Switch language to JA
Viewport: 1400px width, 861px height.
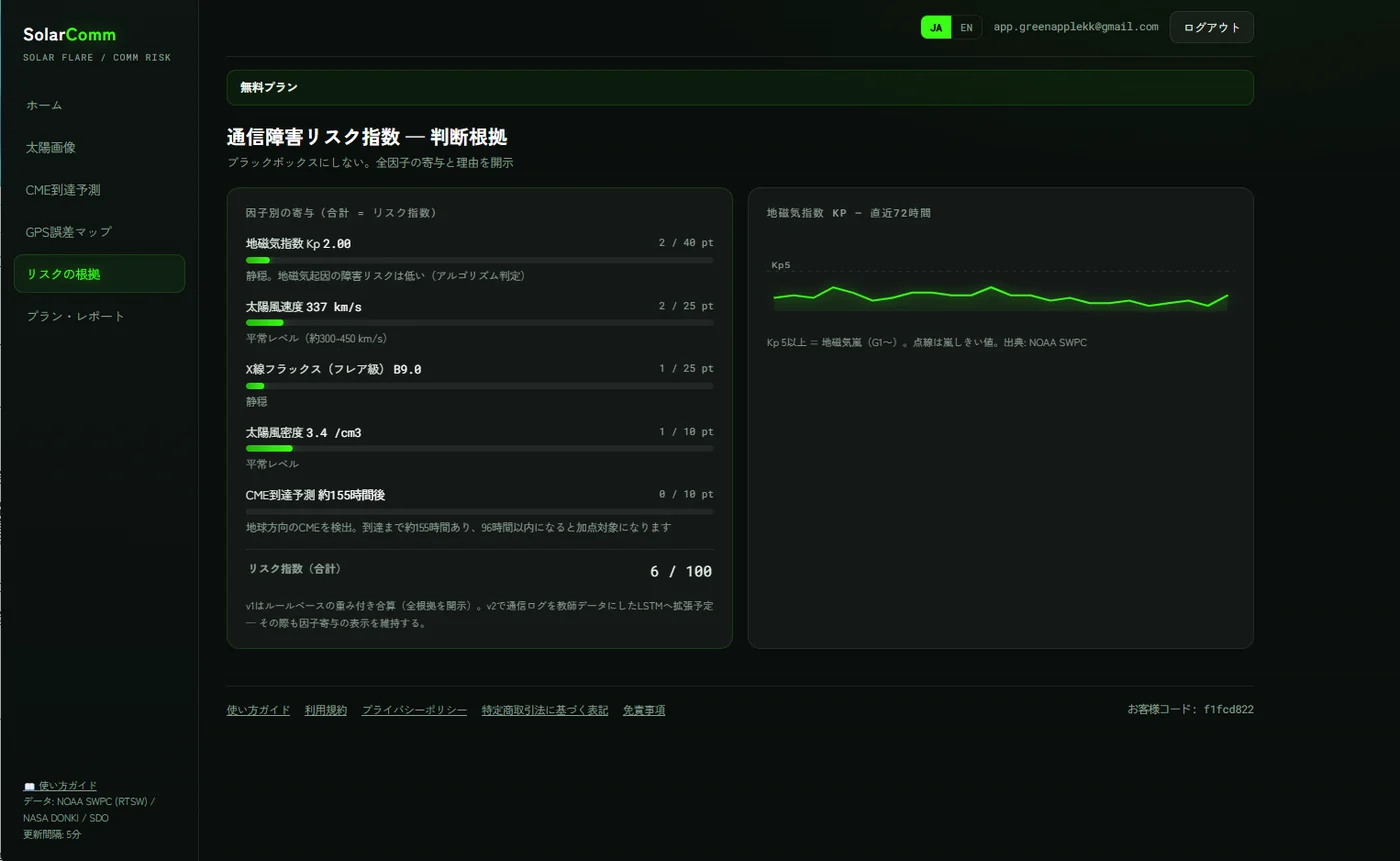pyautogui.click(x=936, y=27)
